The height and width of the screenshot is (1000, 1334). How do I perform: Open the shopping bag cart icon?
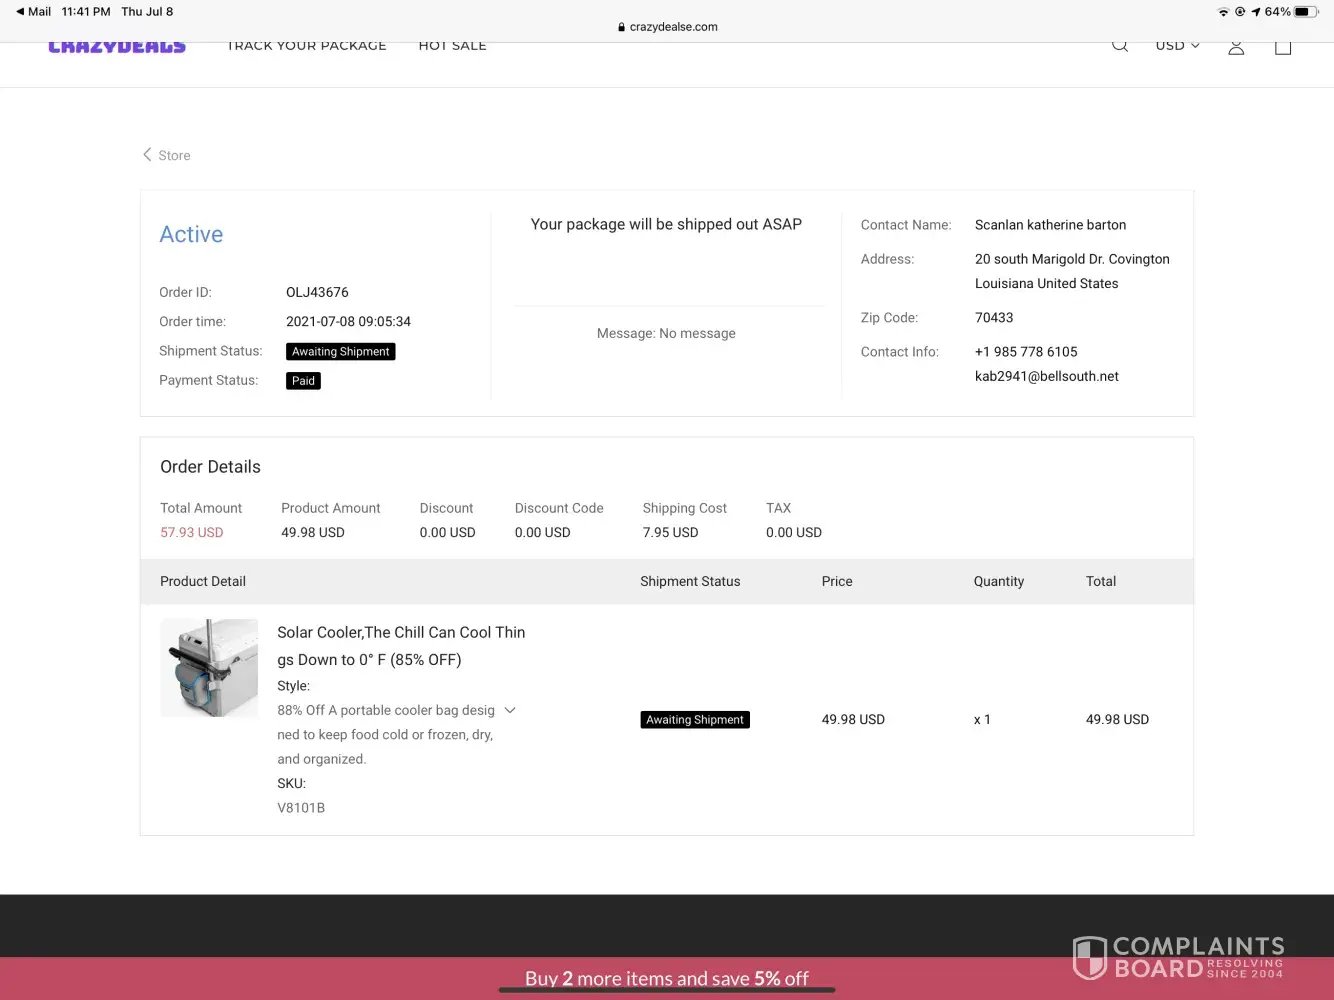1283,47
